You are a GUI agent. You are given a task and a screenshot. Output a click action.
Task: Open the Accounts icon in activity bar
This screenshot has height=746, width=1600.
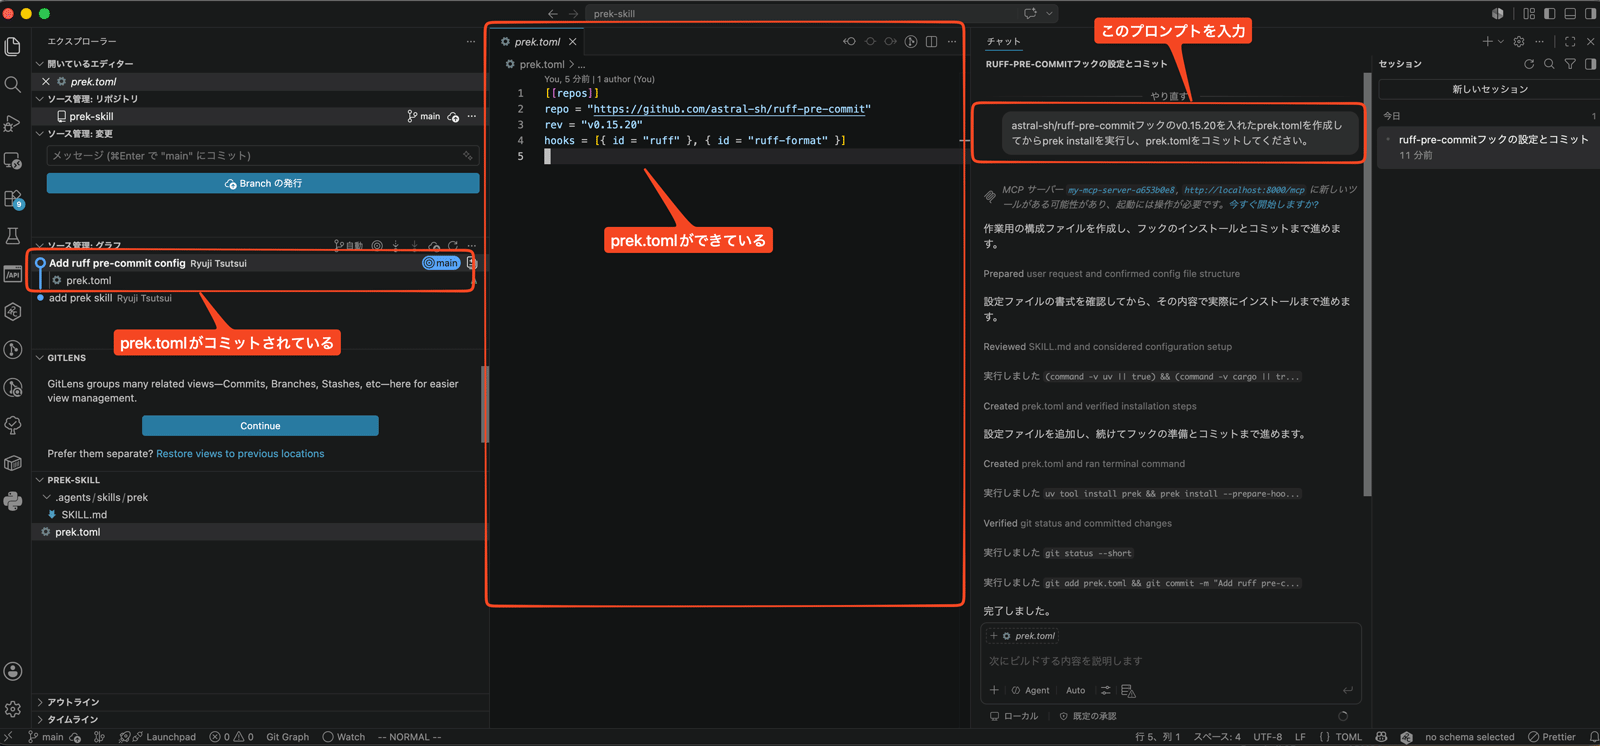(x=13, y=671)
